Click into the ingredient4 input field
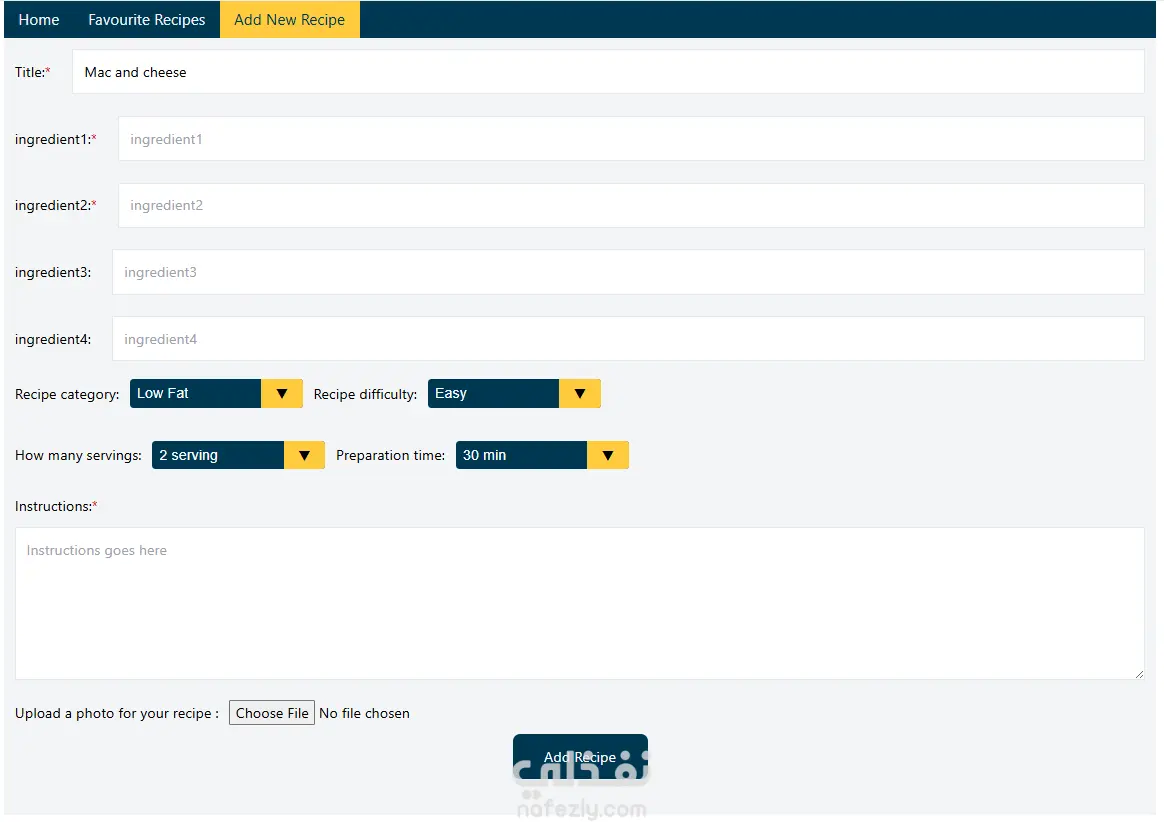 tap(628, 339)
